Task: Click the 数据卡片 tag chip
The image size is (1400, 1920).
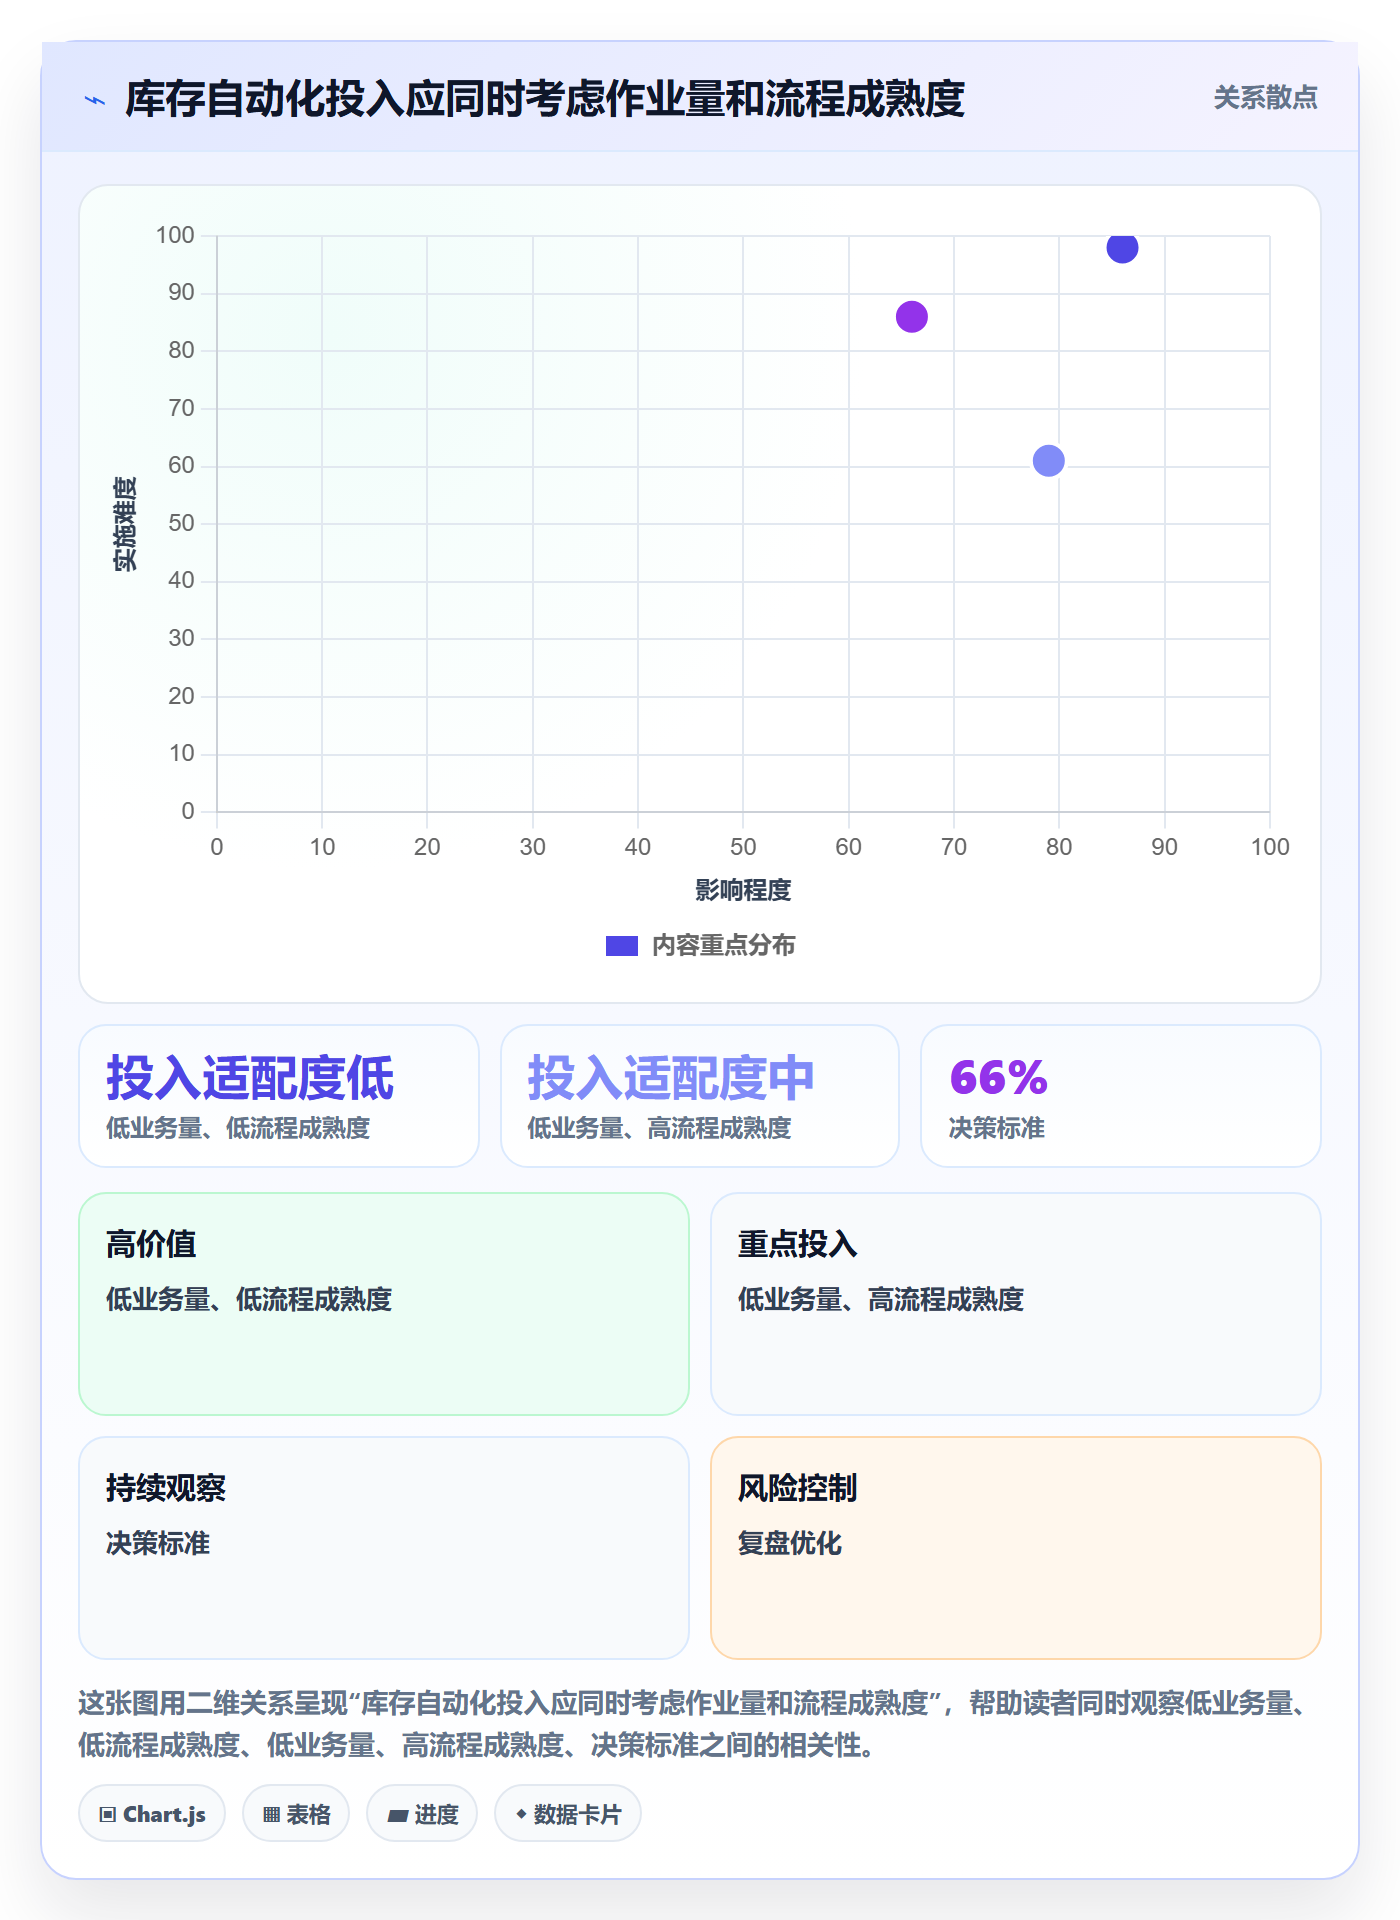Action: pos(568,1814)
